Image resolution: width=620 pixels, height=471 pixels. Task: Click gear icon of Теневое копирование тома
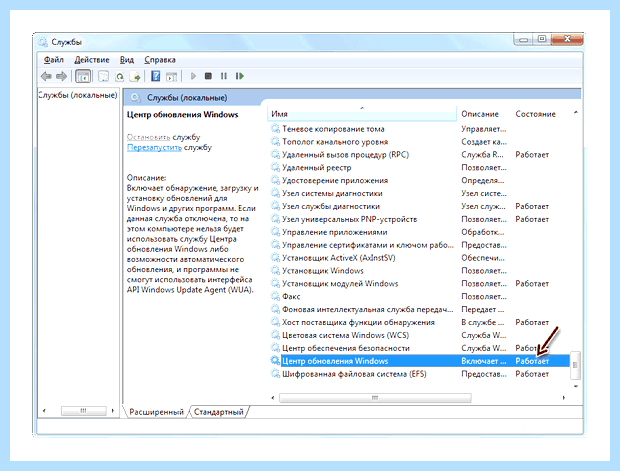point(275,129)
